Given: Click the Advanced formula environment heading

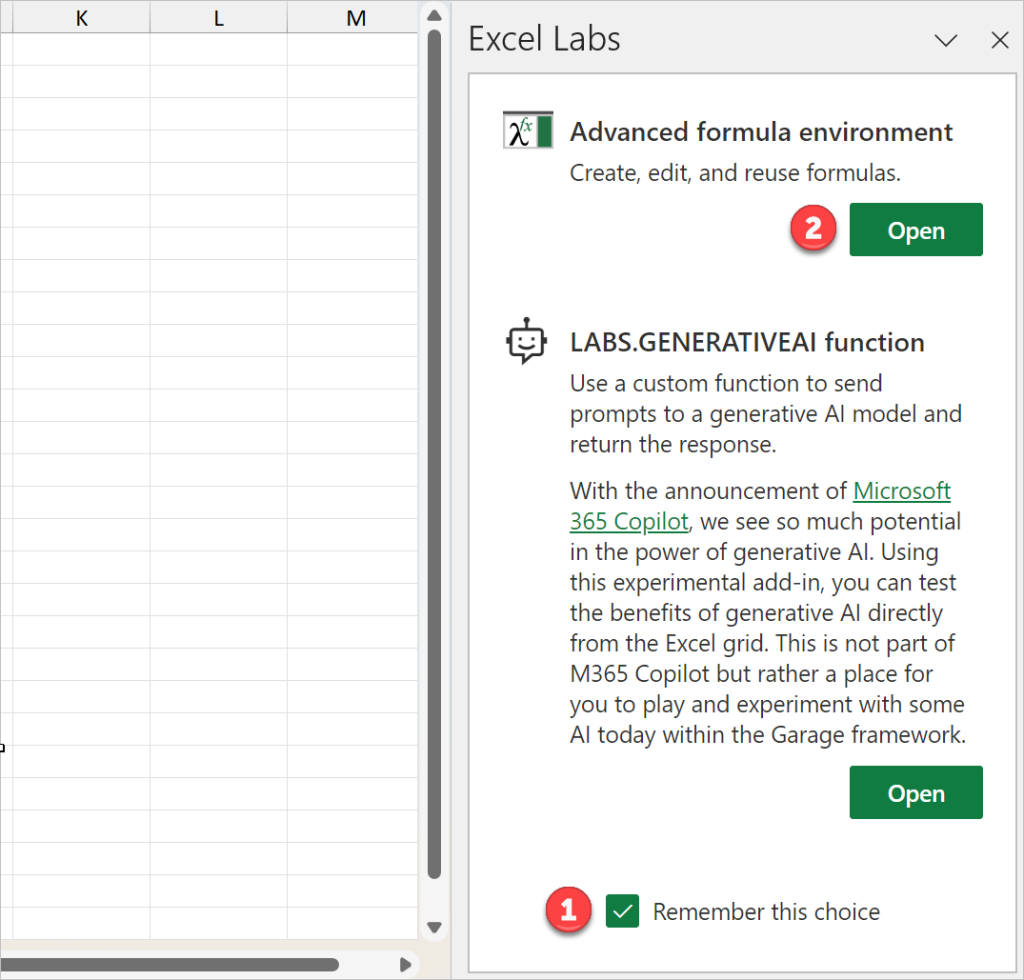Looking at the screenshot, I should point(761,132).
